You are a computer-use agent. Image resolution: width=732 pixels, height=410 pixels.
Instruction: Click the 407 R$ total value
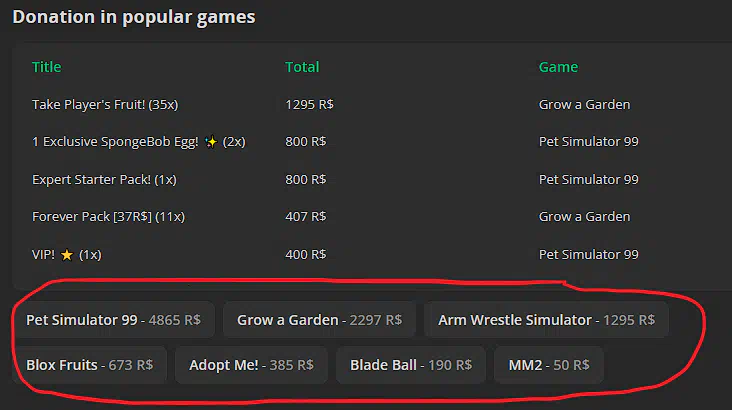[x=305, y=216]
